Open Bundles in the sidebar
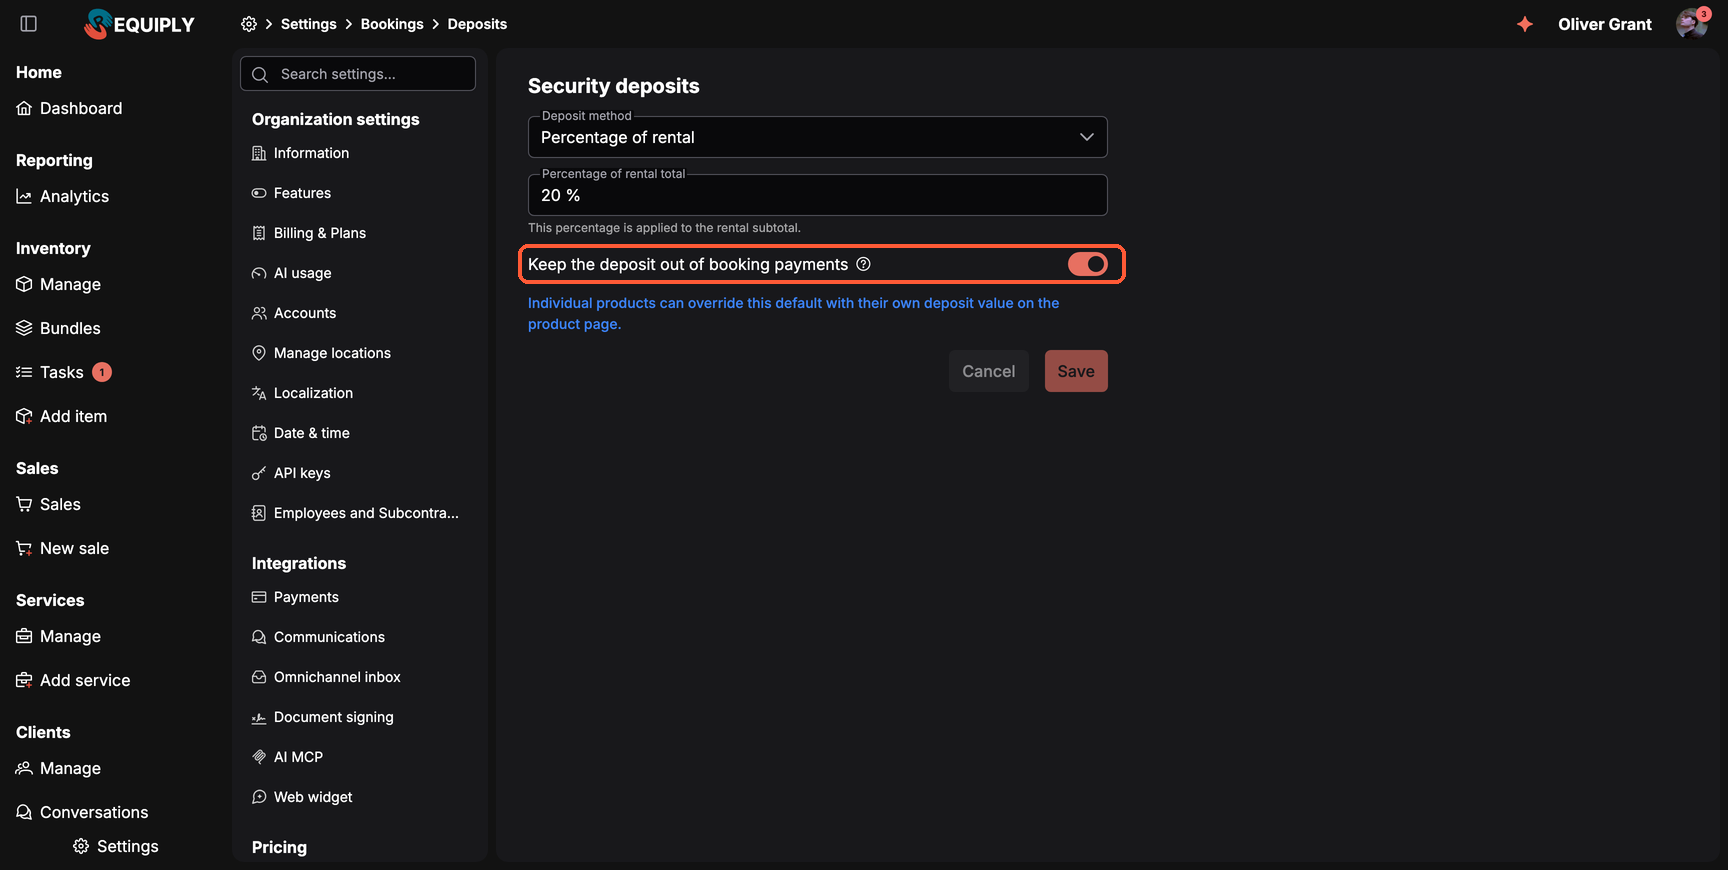Image resolution: width=1728 pixels, height=870 pixels. coord(58,328)
